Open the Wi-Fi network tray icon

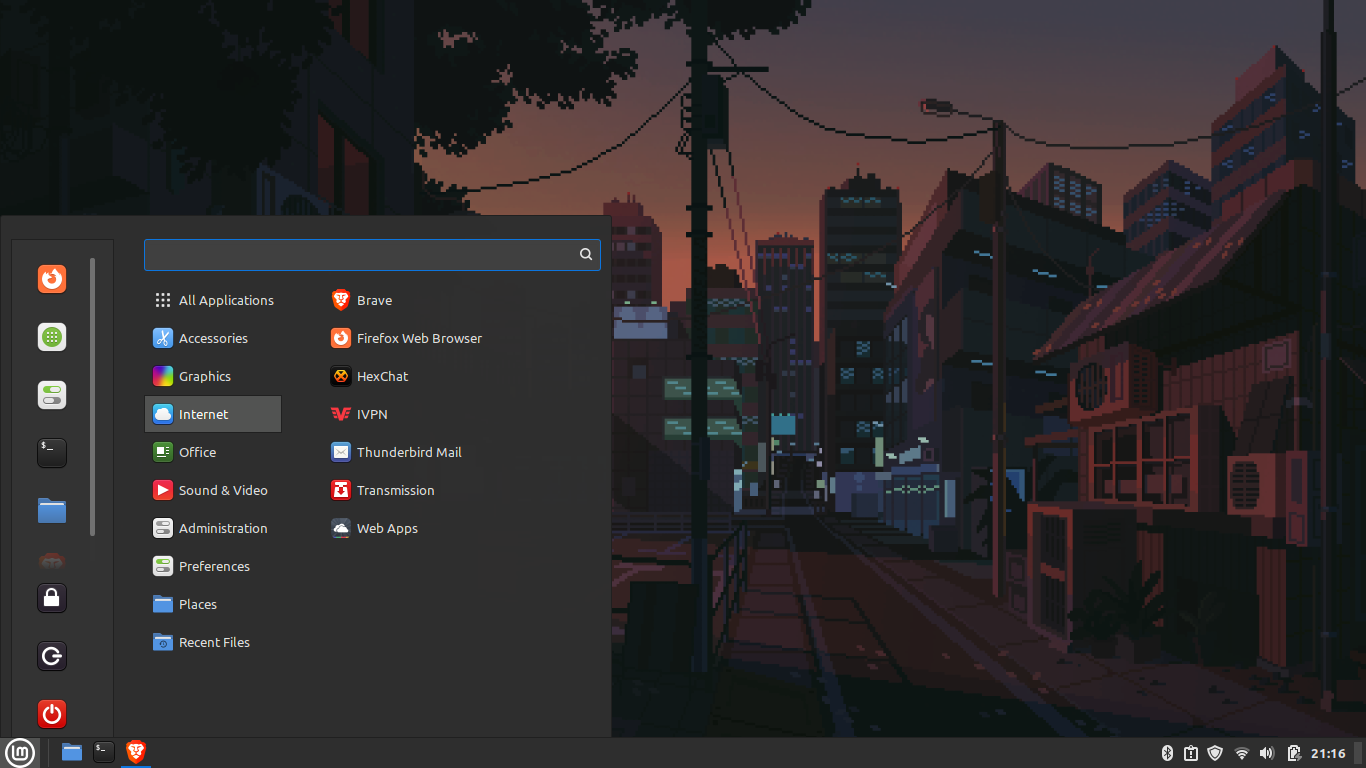(1241, 753)
